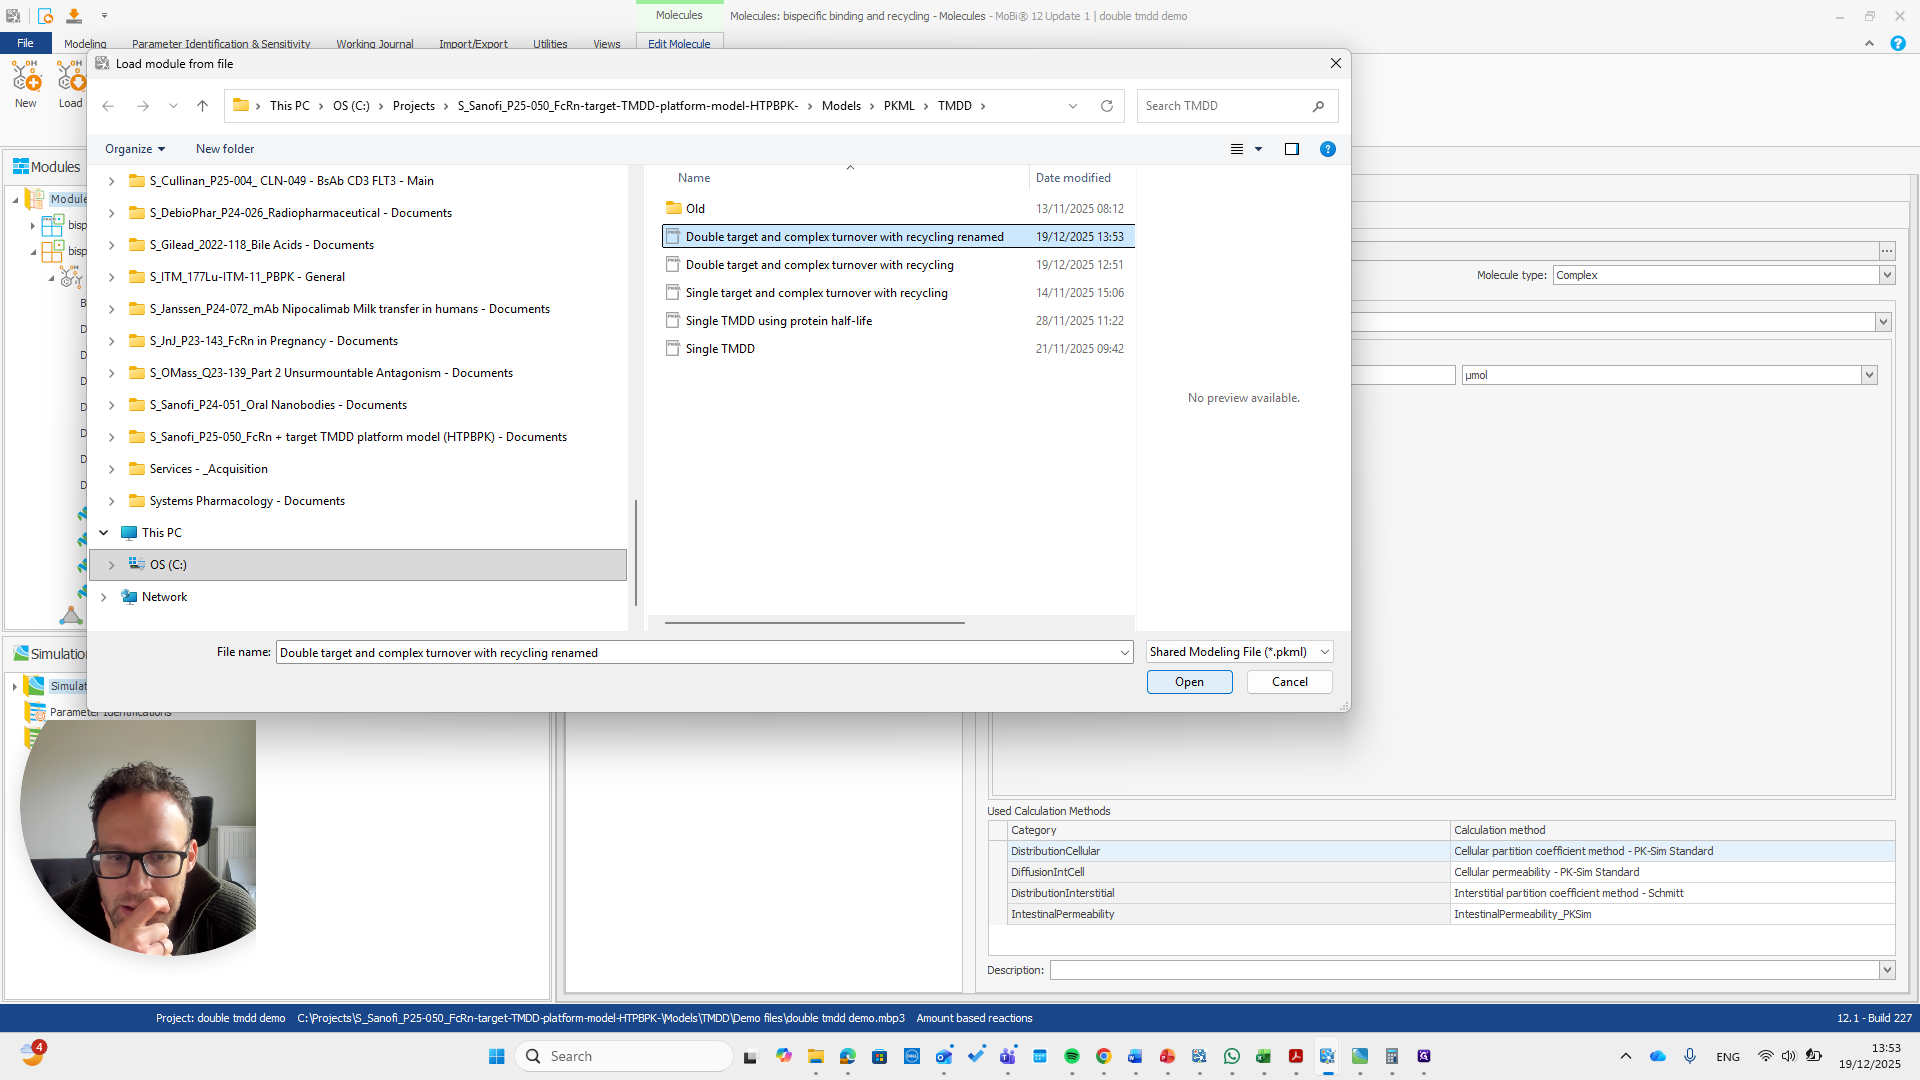The height and width of the screenshot is (1080, 1920).
Task: Click the Open button
Action: pos(1189,682)
